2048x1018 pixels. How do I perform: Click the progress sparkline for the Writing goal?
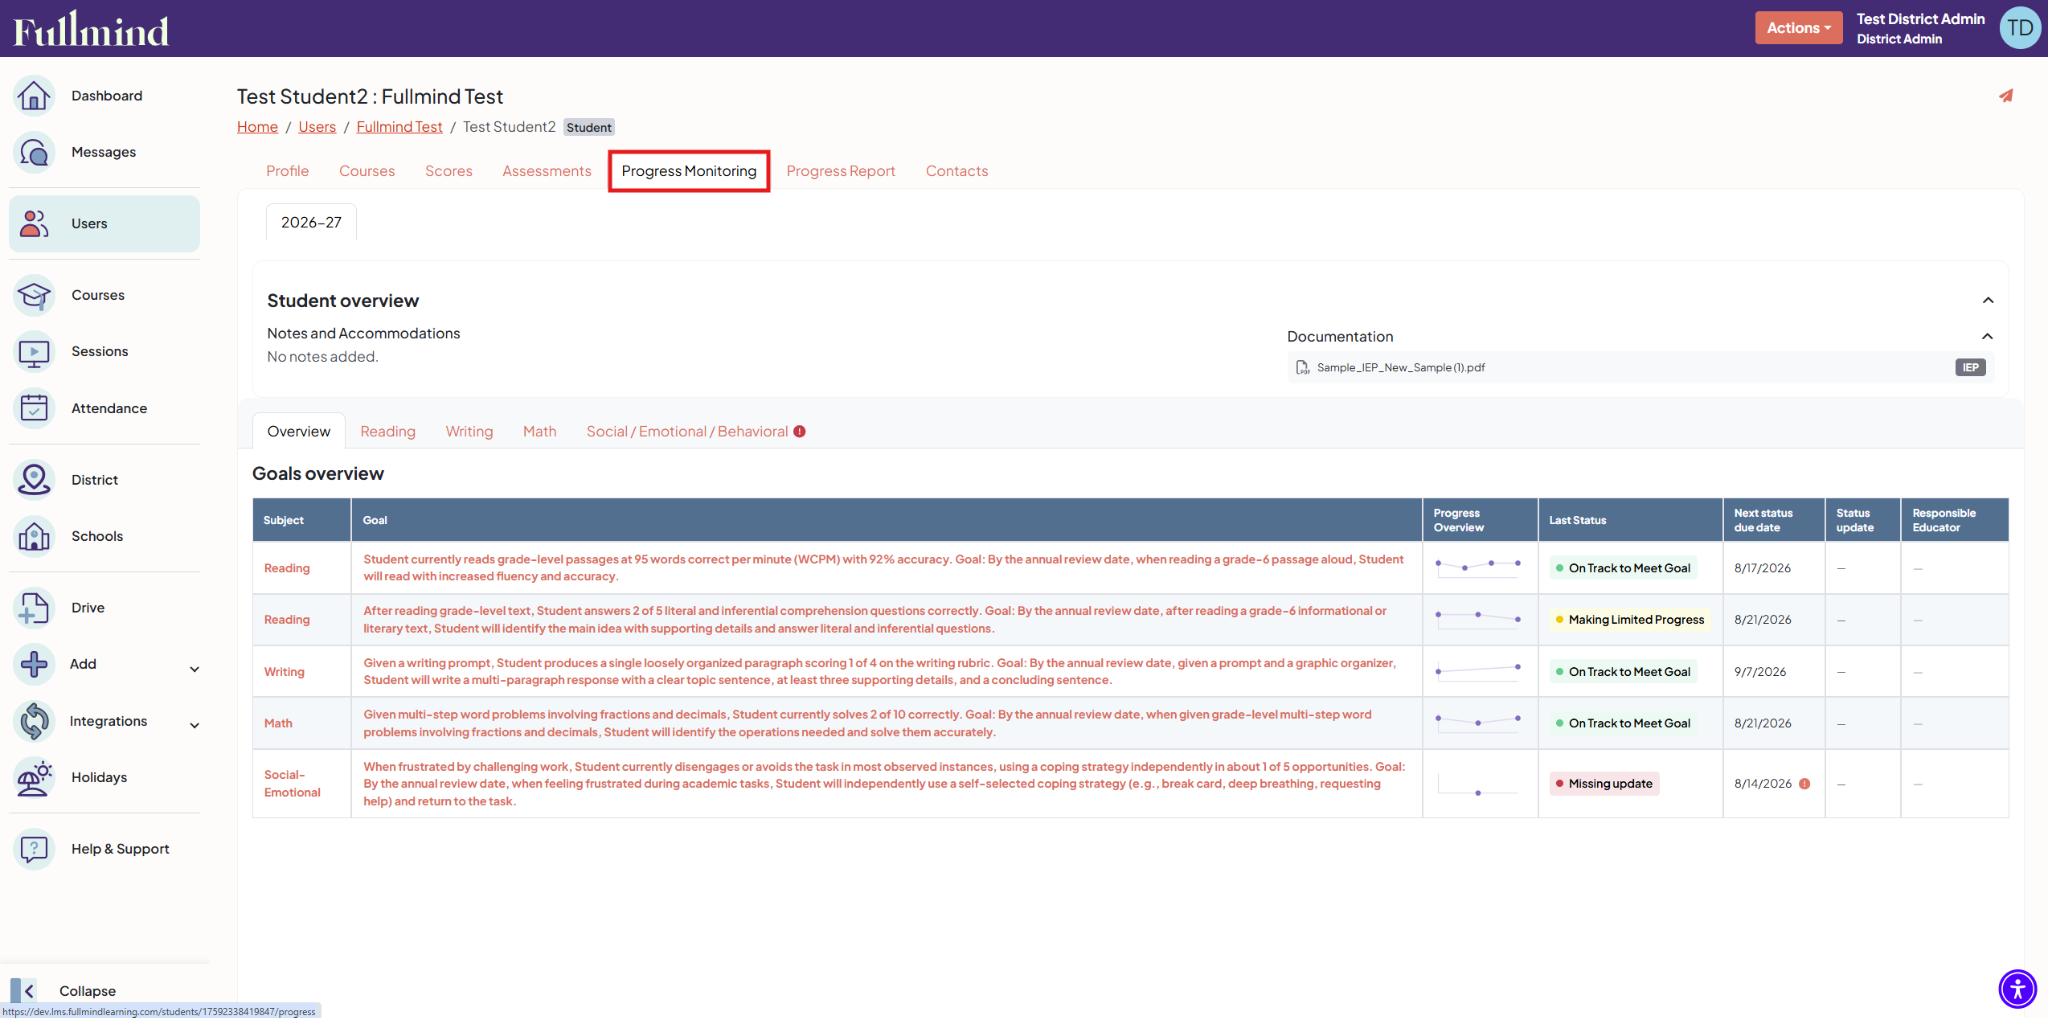click(1479, 671)
